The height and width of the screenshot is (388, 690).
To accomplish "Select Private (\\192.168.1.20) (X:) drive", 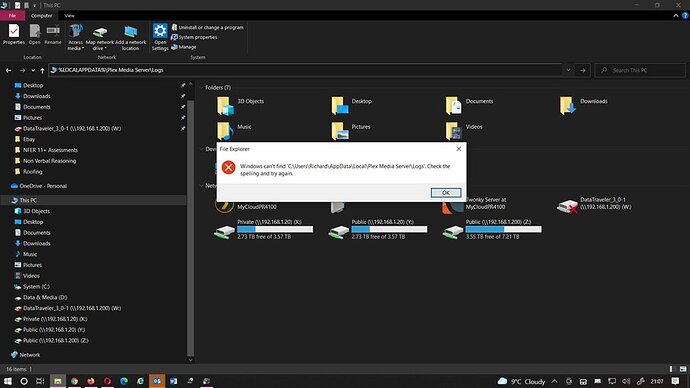I will (x=263, y=229).
